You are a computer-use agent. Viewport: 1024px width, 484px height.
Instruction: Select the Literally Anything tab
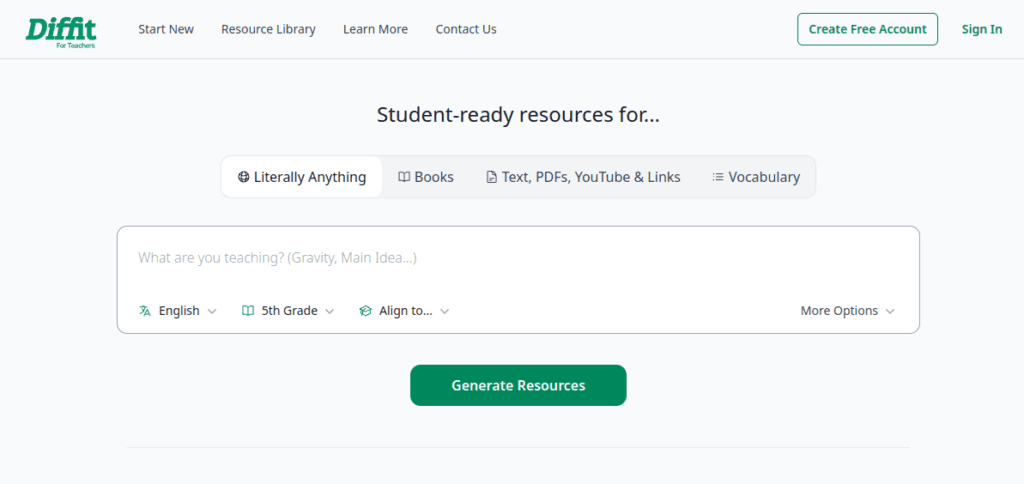click(x=302, y=177)
